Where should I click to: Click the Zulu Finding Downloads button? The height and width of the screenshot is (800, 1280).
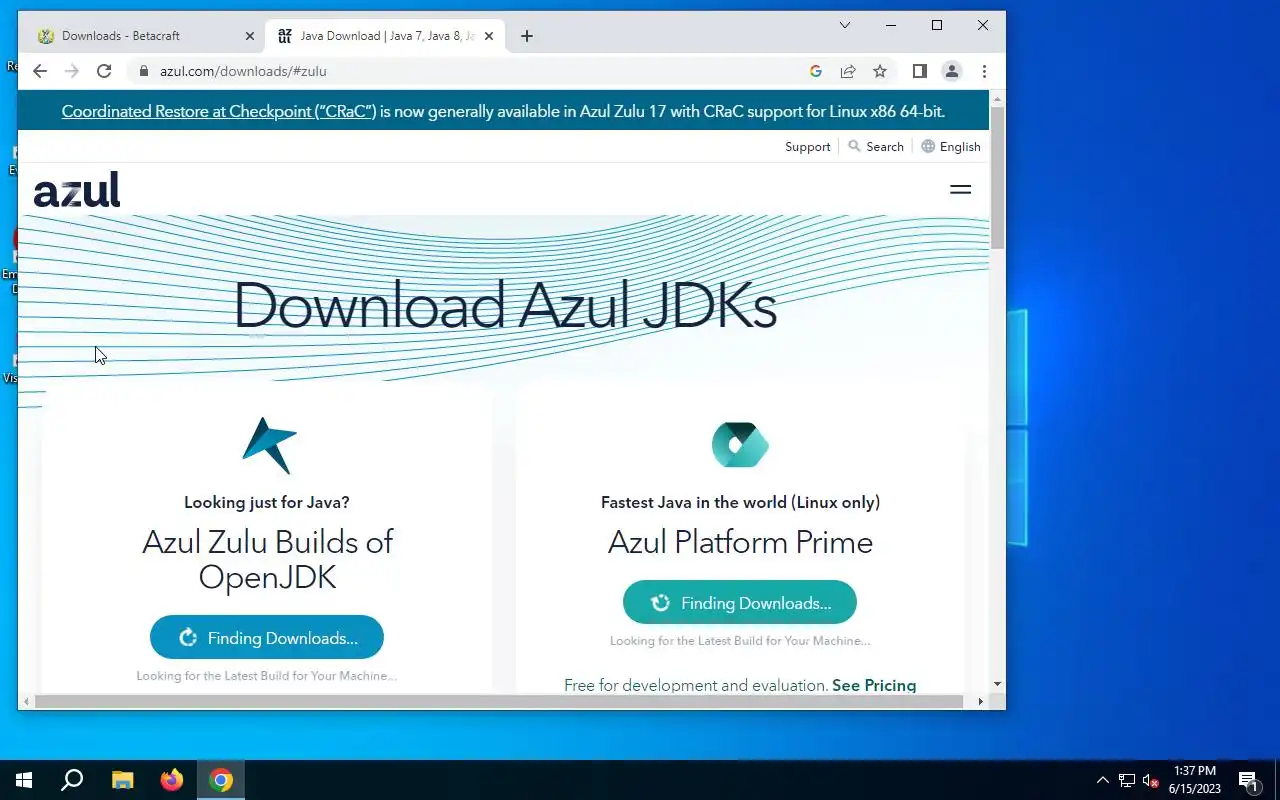[267, 638]
